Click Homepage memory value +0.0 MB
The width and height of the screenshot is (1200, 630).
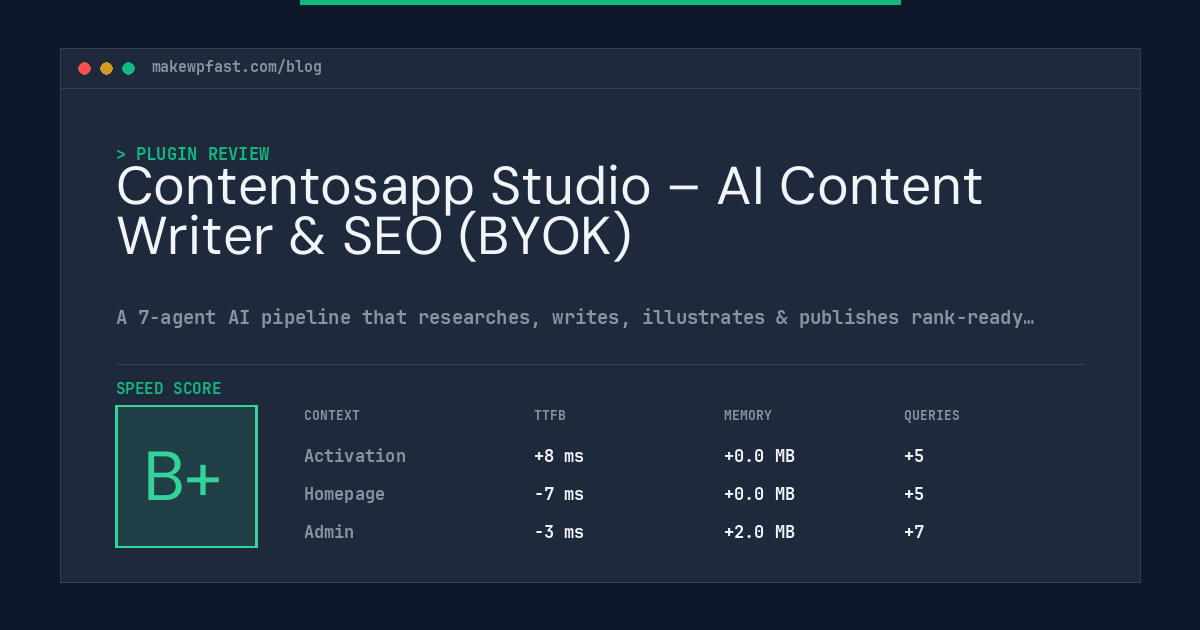(x=759, y=494)
